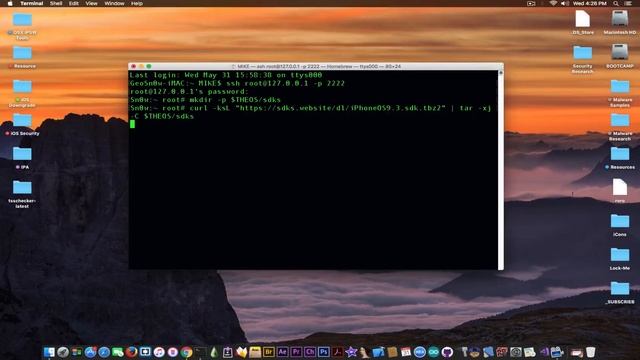Select the Macintosh HD drive icon
Screen dimensions: 640x360
click(620, 22)
